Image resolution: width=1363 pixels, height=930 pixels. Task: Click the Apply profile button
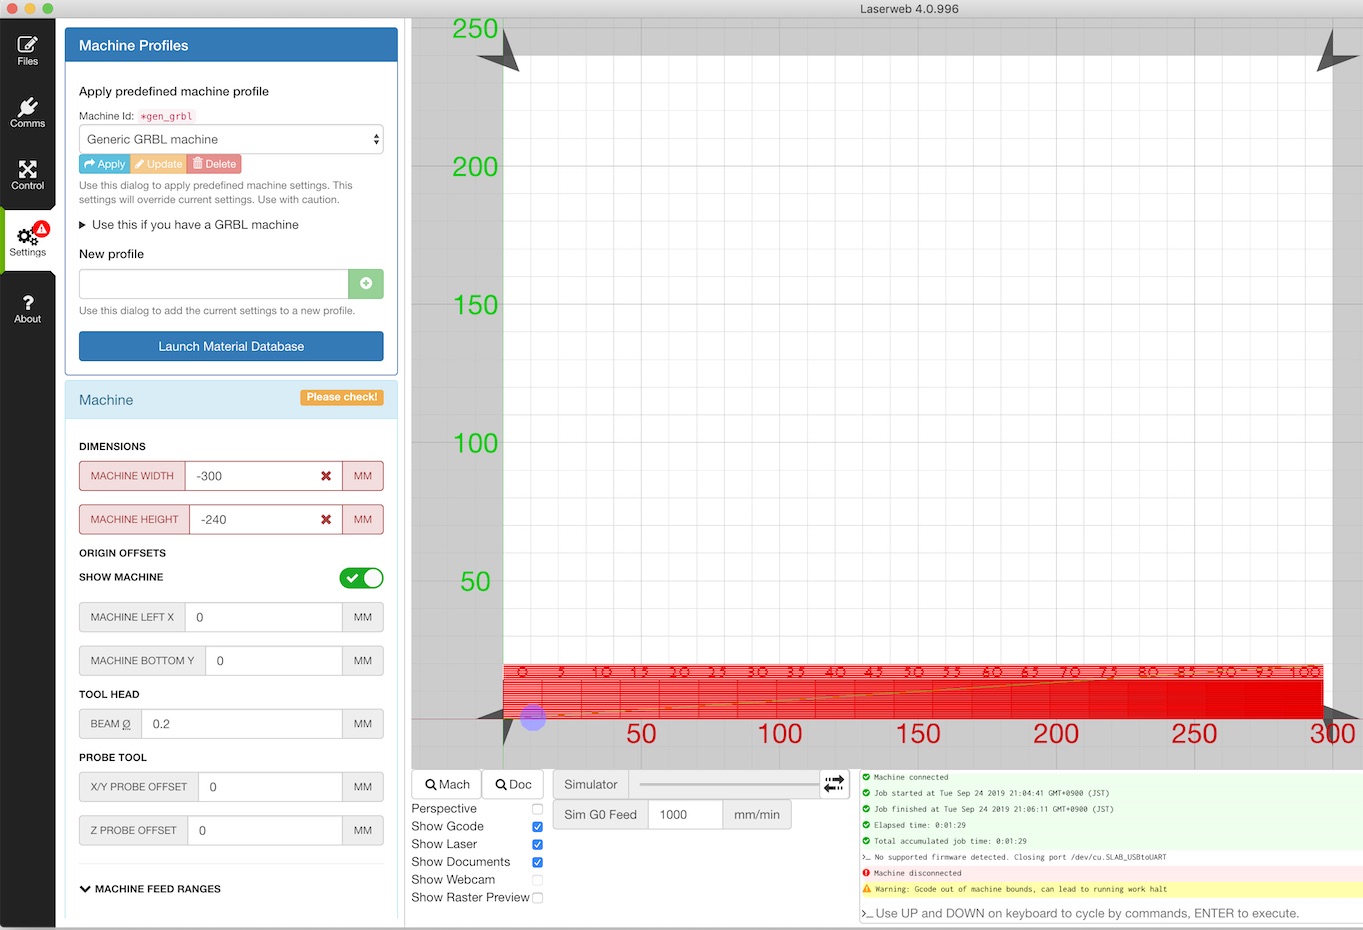[103, 163]
